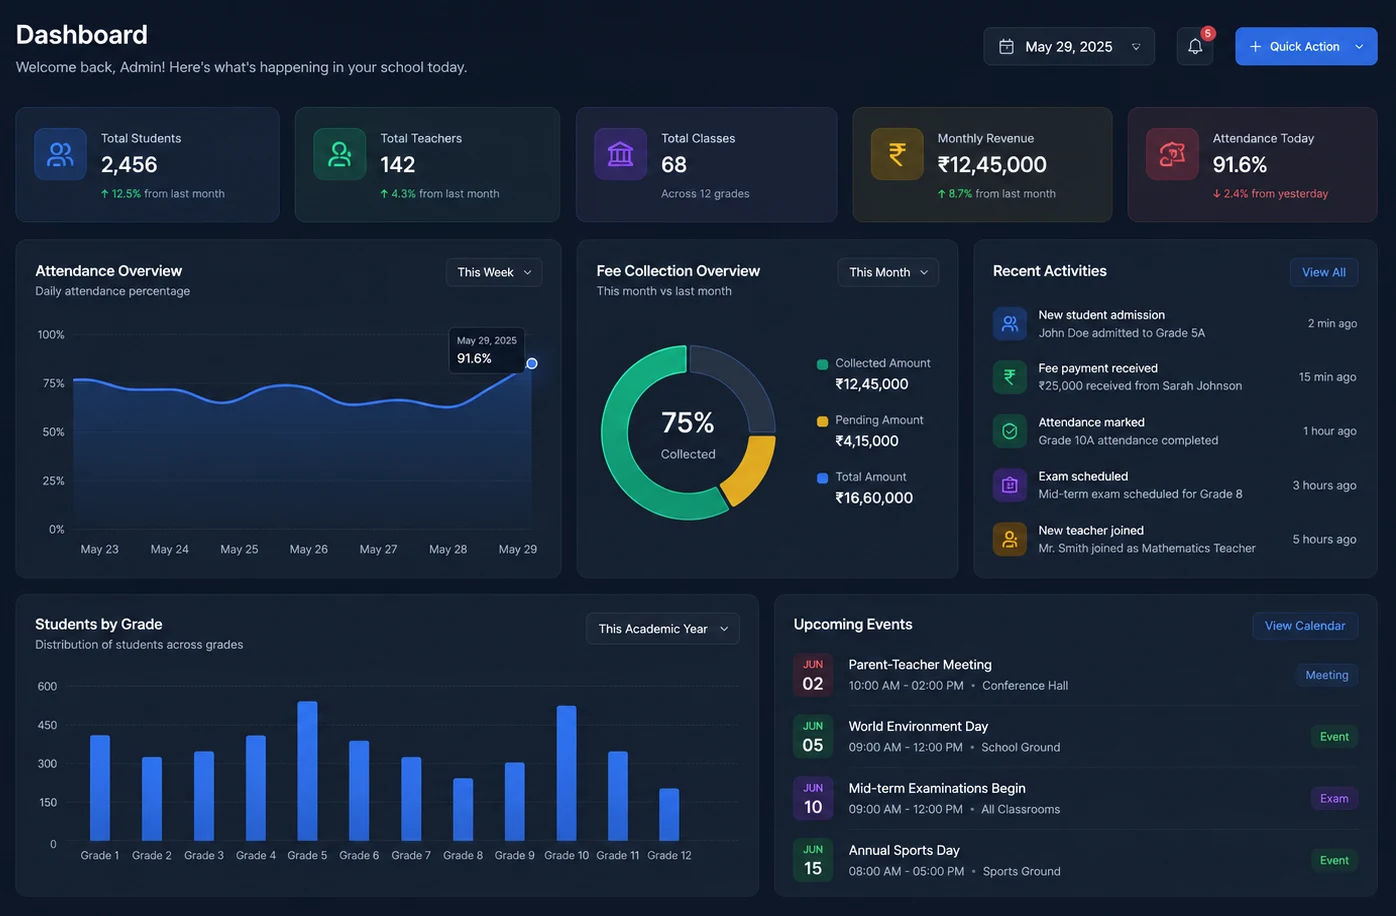Screen dimensions: 1396x916
Task: Click the Grade 5 bar in chart
Action: pos(307,771)
